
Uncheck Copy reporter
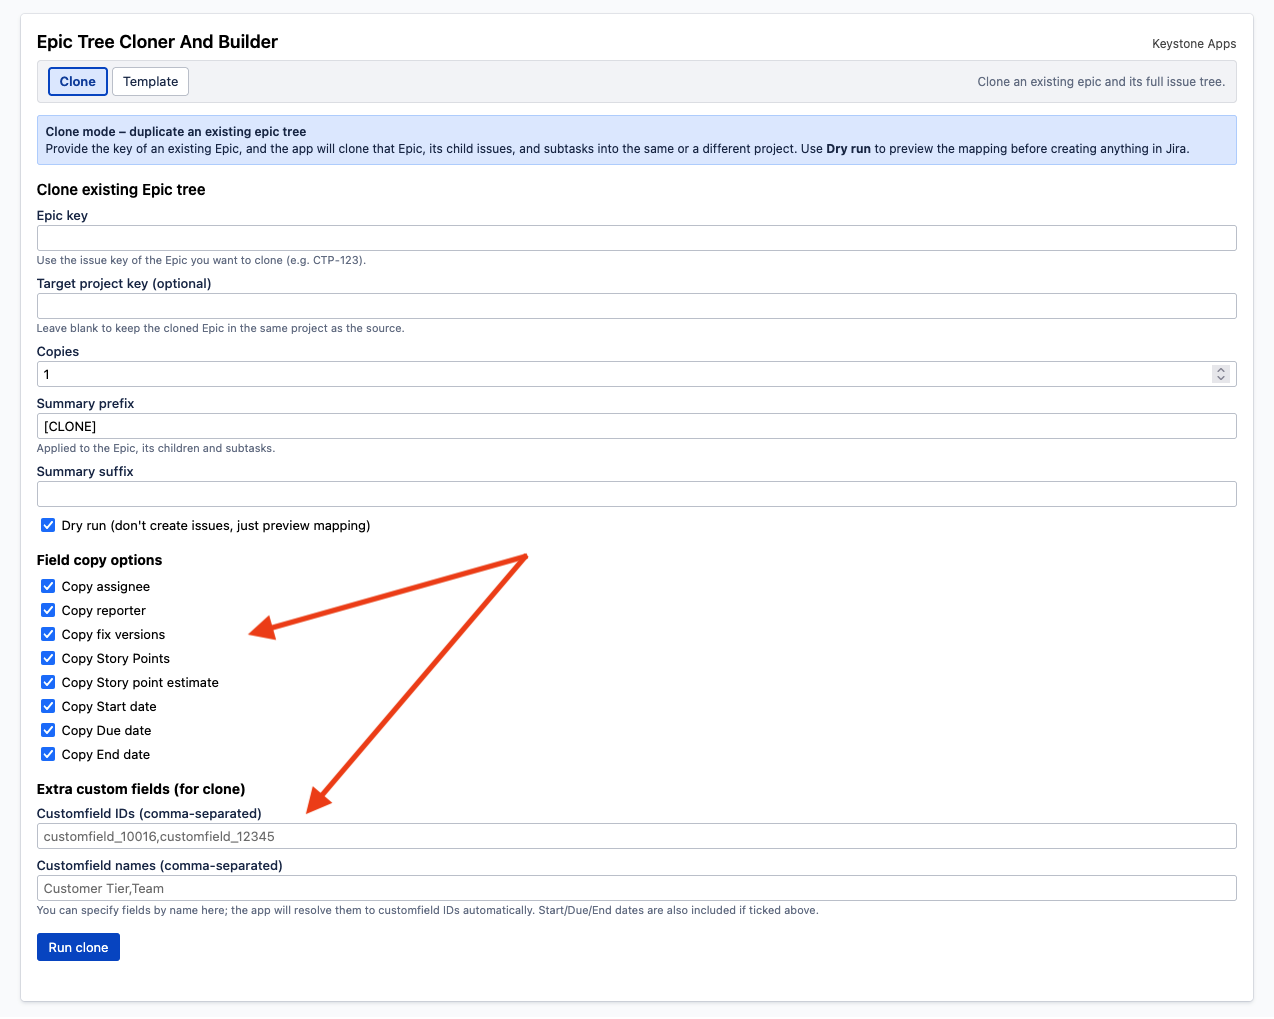coord(47,610)
